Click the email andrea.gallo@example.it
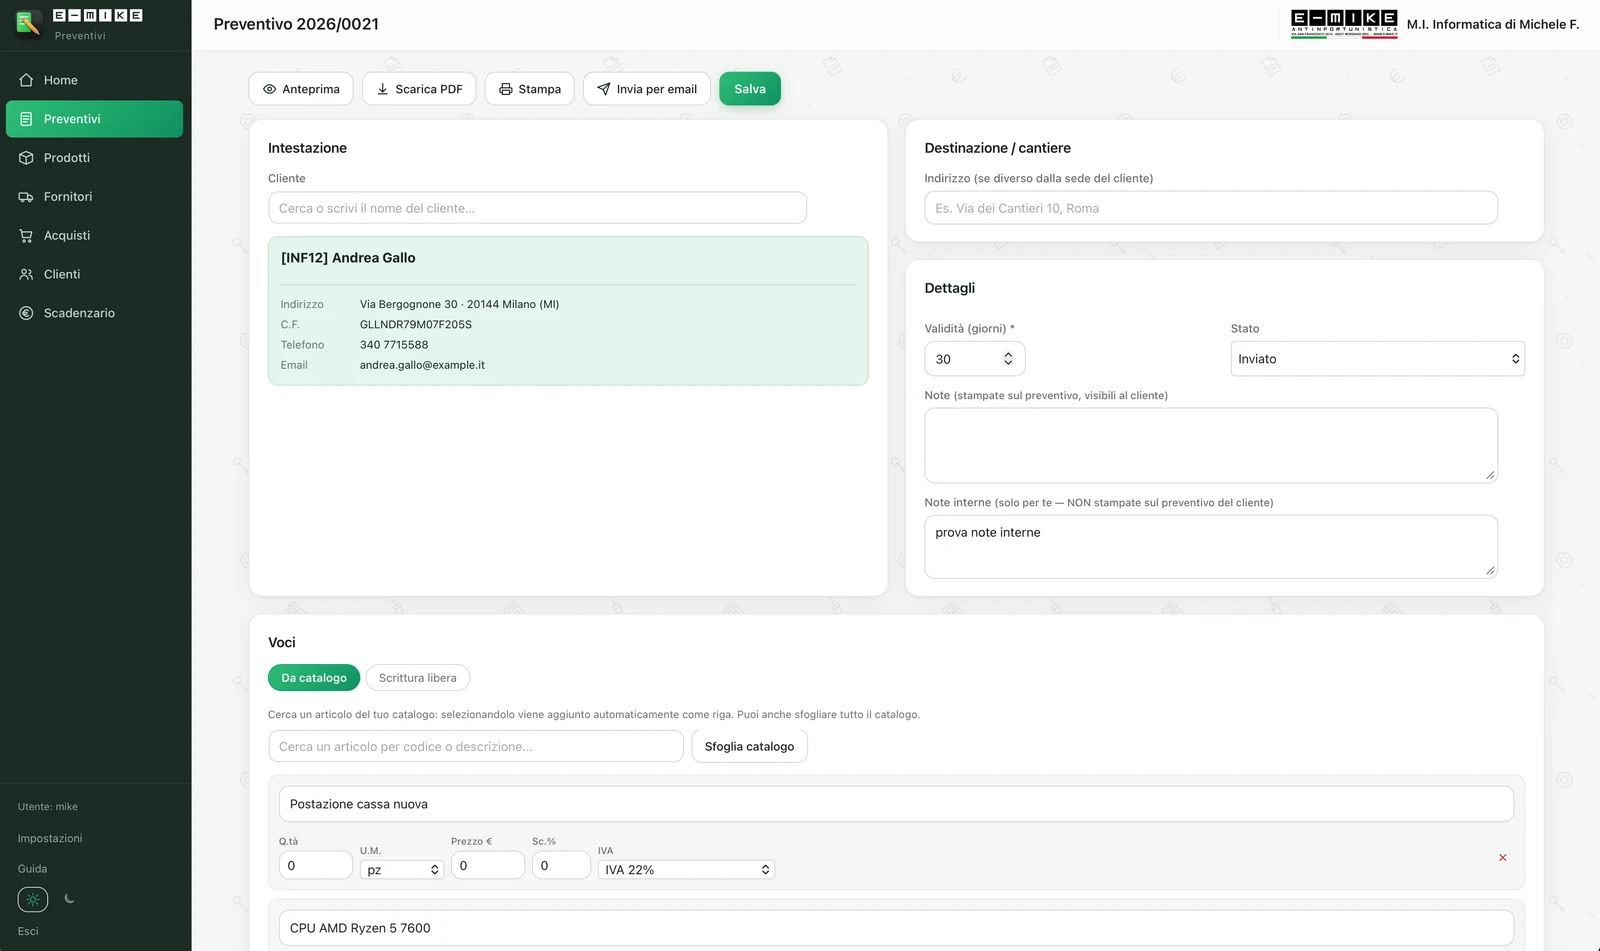The height and width of the screenshot is (951, 1600). pyautogui.click(x=422, y=365)
